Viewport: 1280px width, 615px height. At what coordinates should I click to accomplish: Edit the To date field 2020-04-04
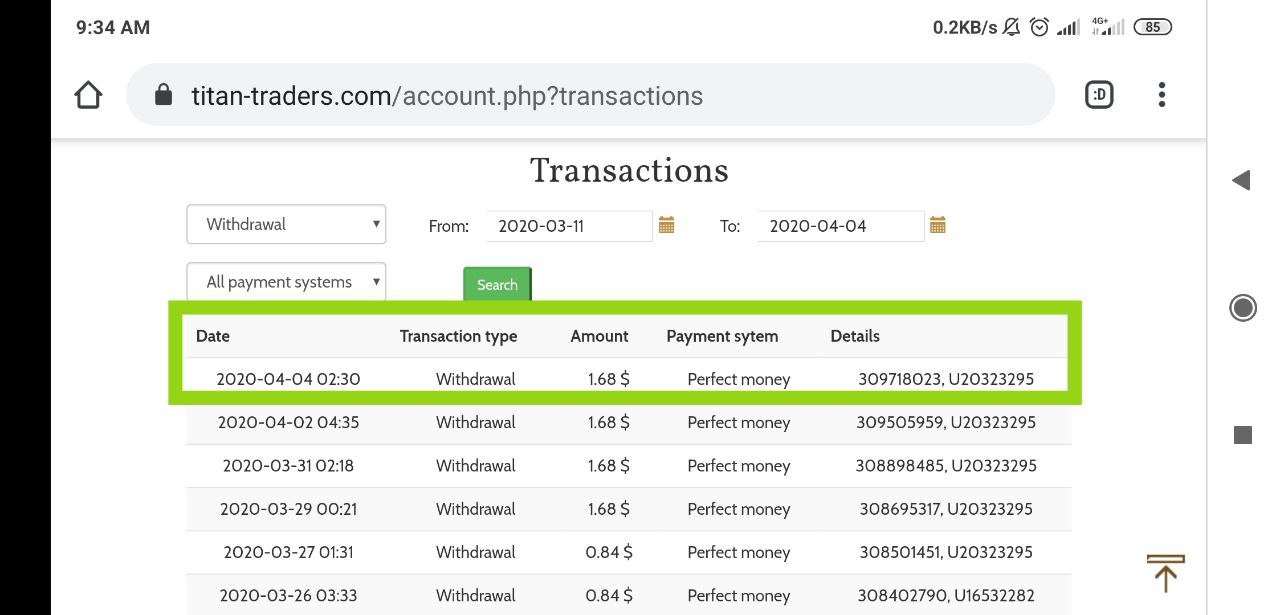pyautogui.click(x=840, y=226)
